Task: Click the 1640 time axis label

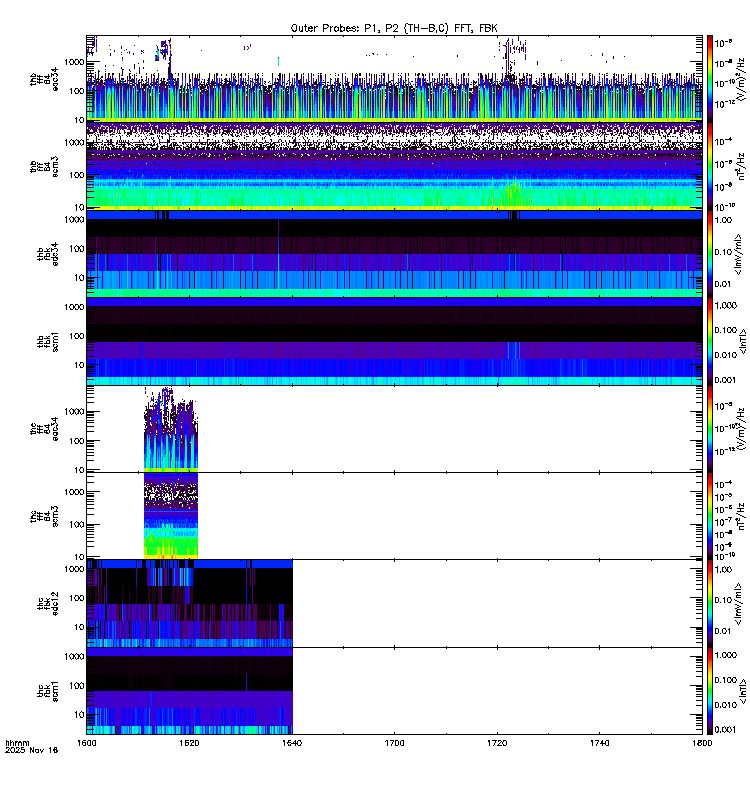Action: tap(292, 743)
